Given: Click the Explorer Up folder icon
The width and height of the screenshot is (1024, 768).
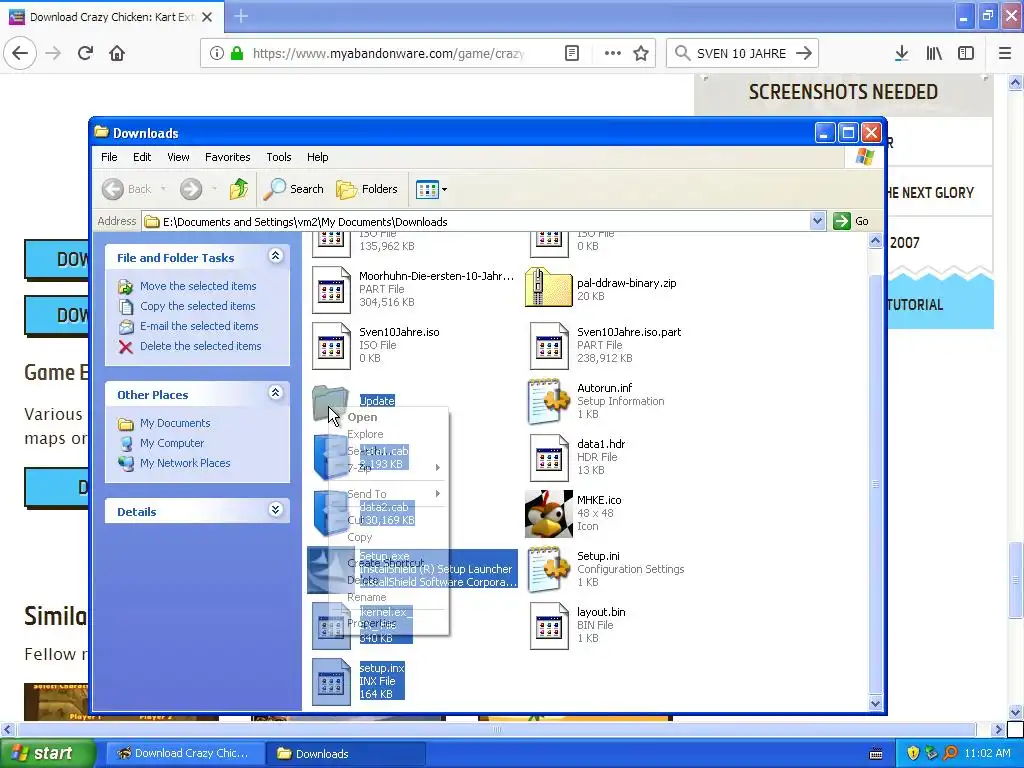Looking at the screenshot, I should [238, 189].
